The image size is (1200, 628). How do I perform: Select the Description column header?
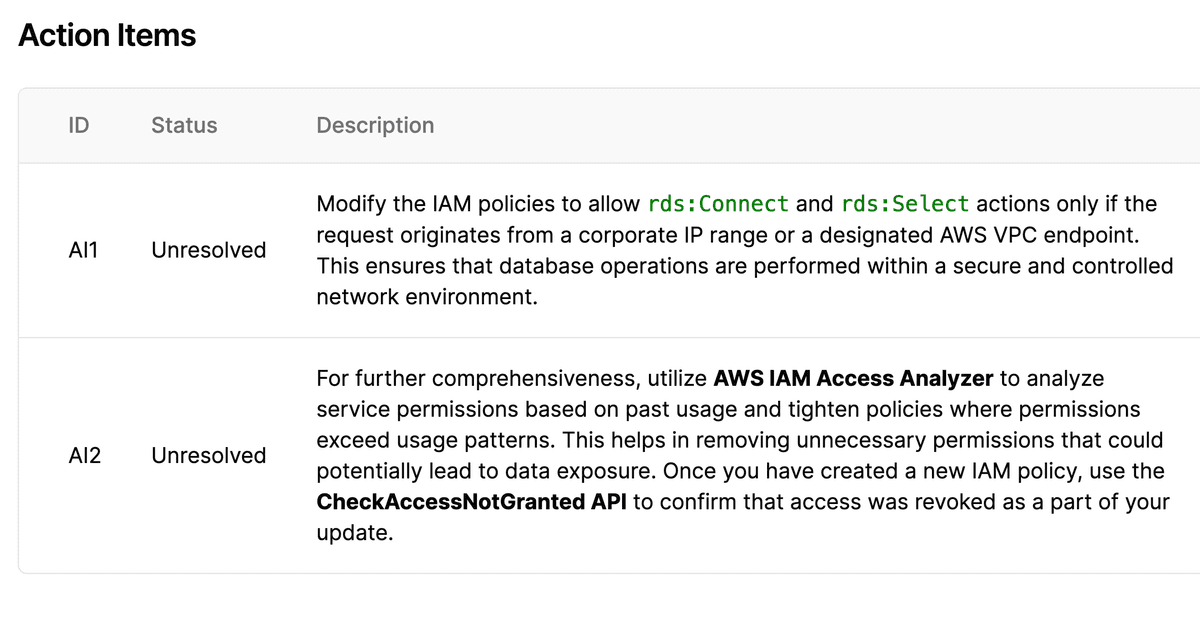click(375, 126)
